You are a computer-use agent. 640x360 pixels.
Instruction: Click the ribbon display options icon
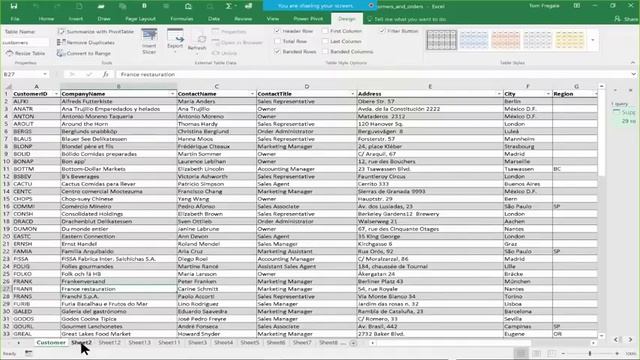pyautogui.click(x=577, y=6)
